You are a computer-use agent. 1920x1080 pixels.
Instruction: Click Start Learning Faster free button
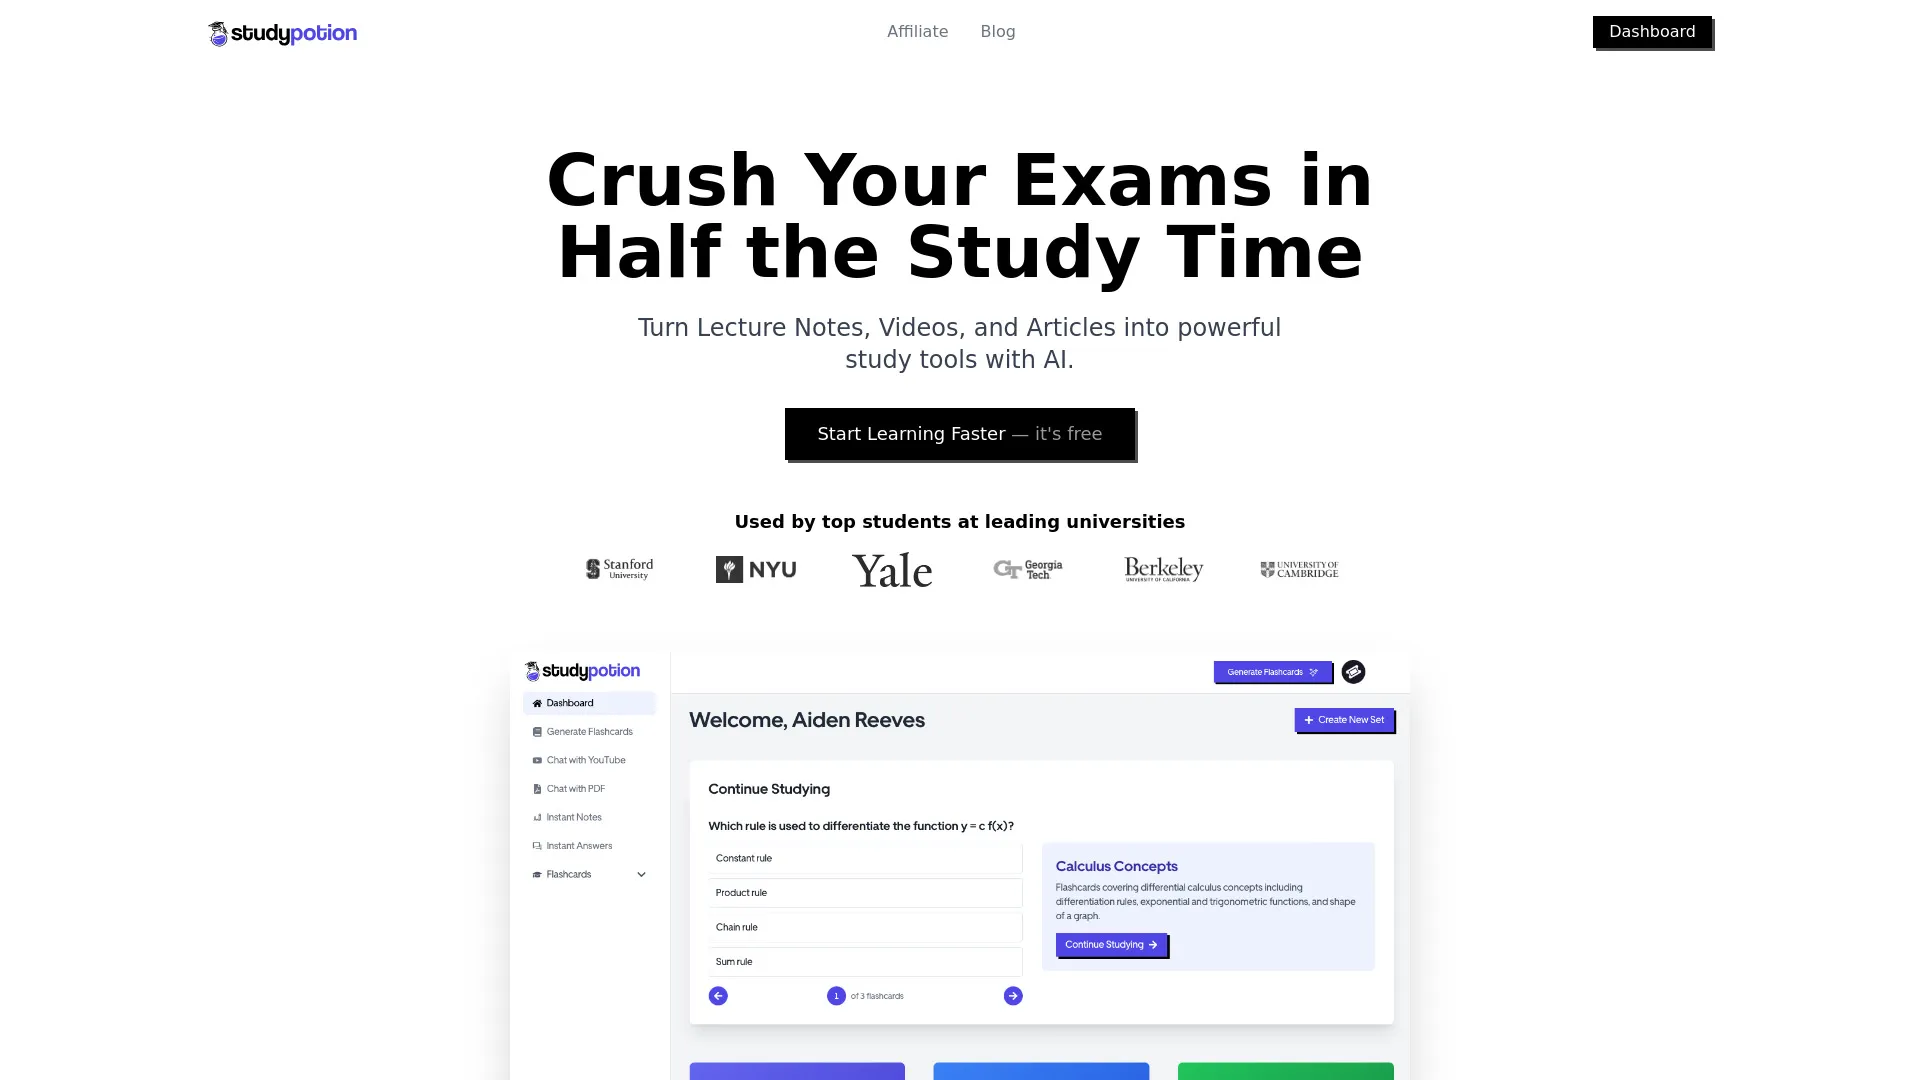[960, 433]
